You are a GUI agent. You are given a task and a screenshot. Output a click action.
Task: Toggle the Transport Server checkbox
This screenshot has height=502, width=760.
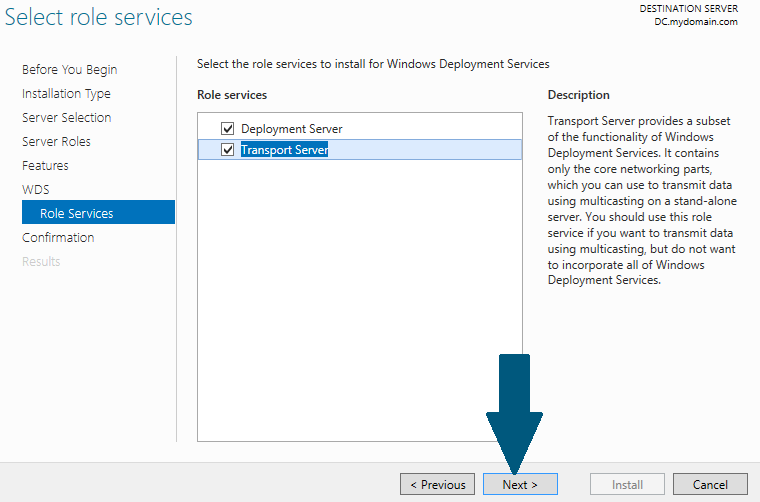227,149
